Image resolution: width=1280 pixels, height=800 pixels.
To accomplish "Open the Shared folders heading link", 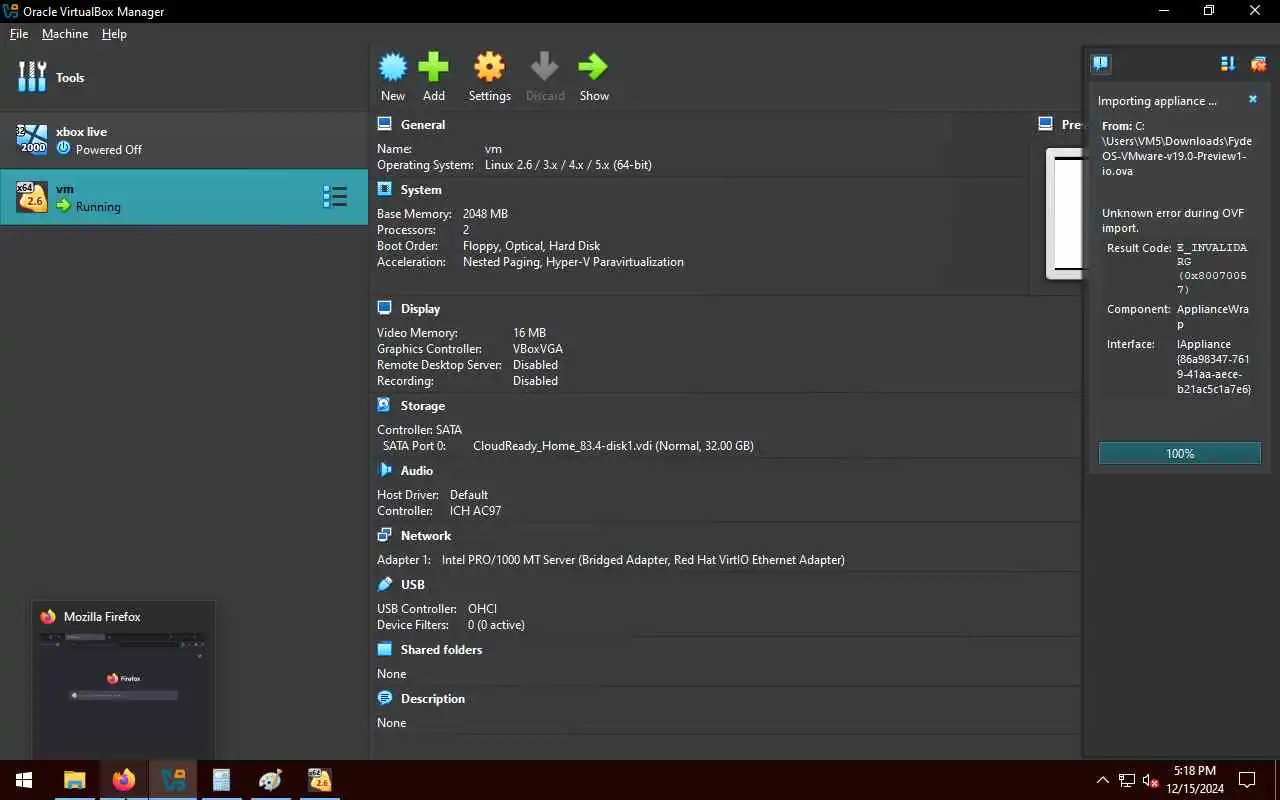I will point(441,650).
